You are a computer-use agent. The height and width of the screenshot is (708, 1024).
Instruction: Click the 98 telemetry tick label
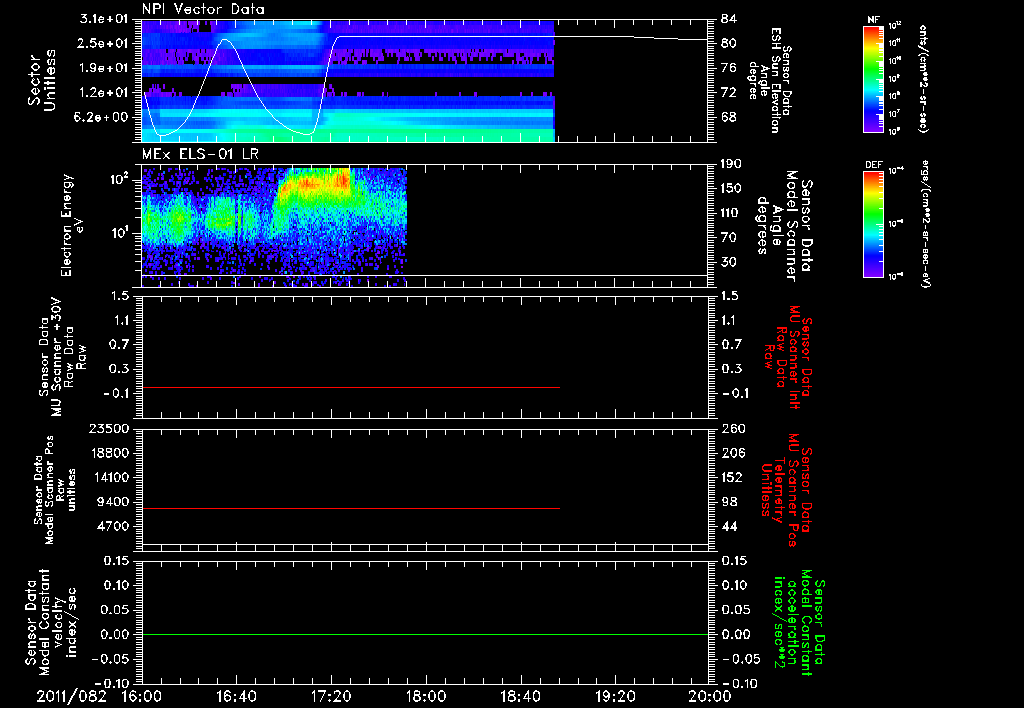pyautogui.click(x=728, y=502)
